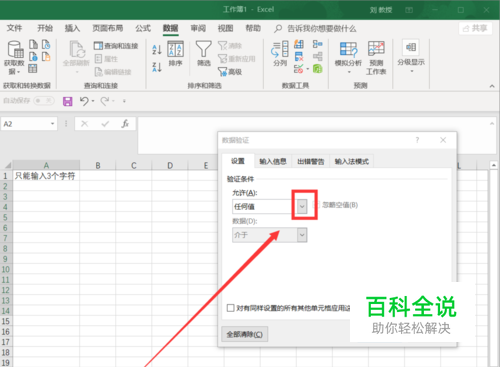
Task: Select the 输入信息 tab in dialog
Action: point(273,162)
